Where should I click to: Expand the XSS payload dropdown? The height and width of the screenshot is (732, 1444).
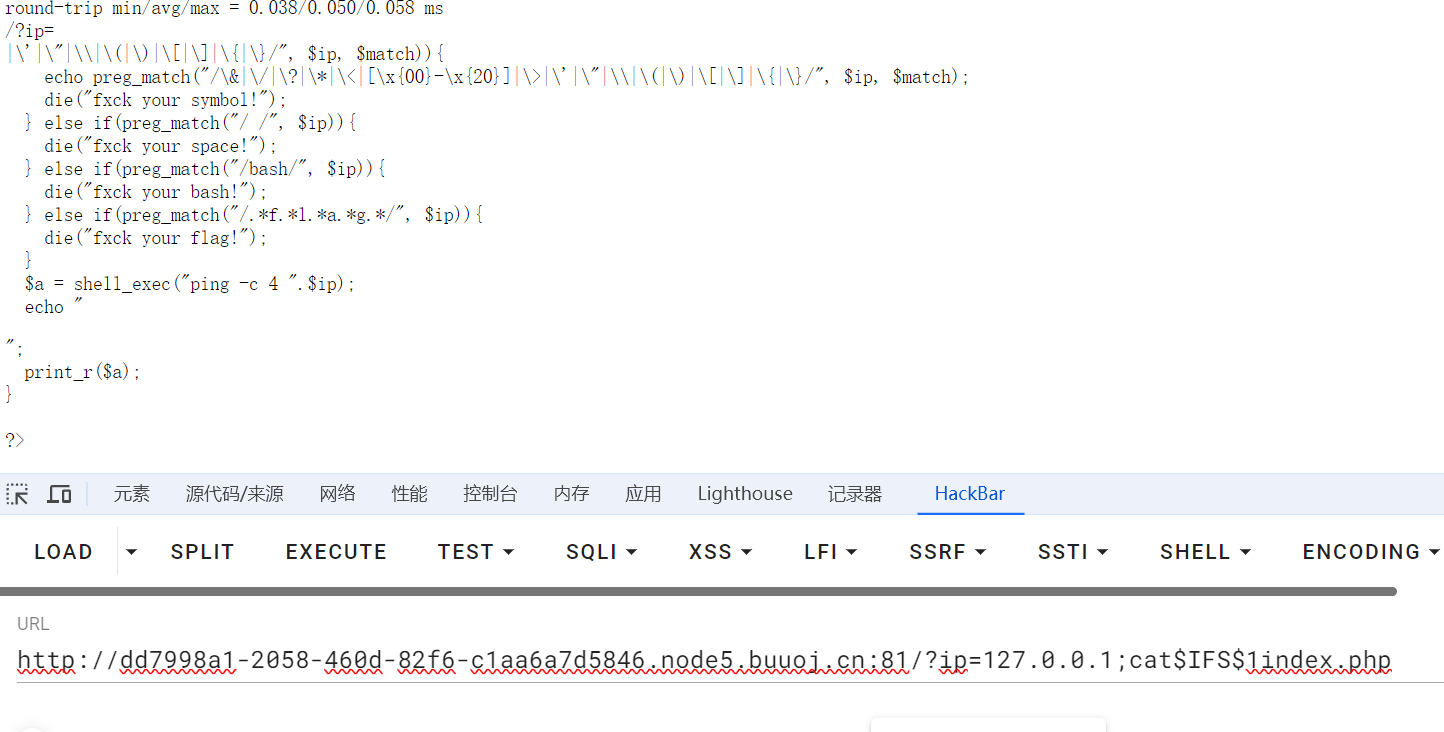pyautogui.click(x=720, y=552)
